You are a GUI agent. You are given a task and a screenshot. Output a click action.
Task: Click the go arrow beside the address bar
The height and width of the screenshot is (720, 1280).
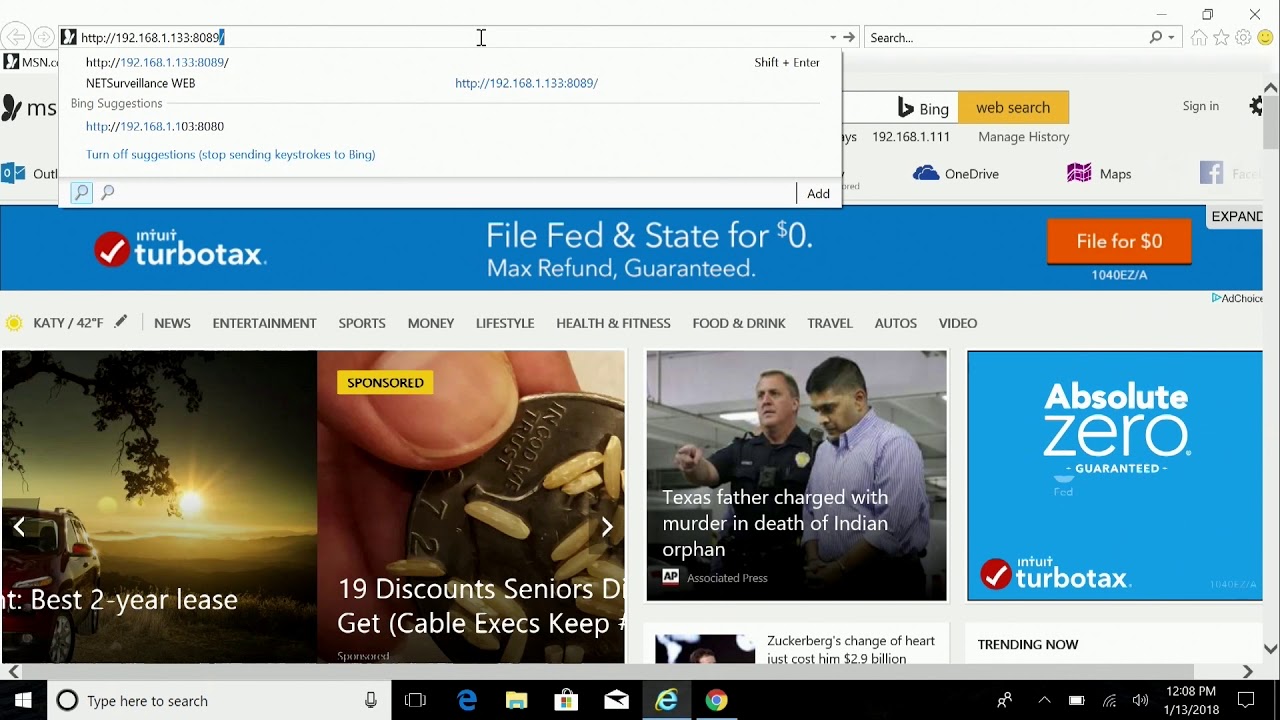[849, 37]
